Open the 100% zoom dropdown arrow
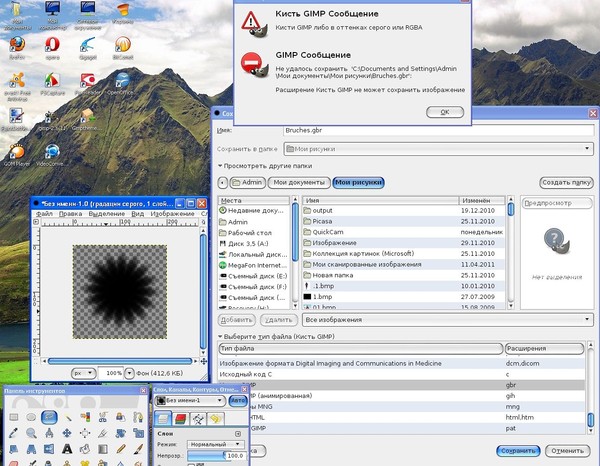 point(129,373)
